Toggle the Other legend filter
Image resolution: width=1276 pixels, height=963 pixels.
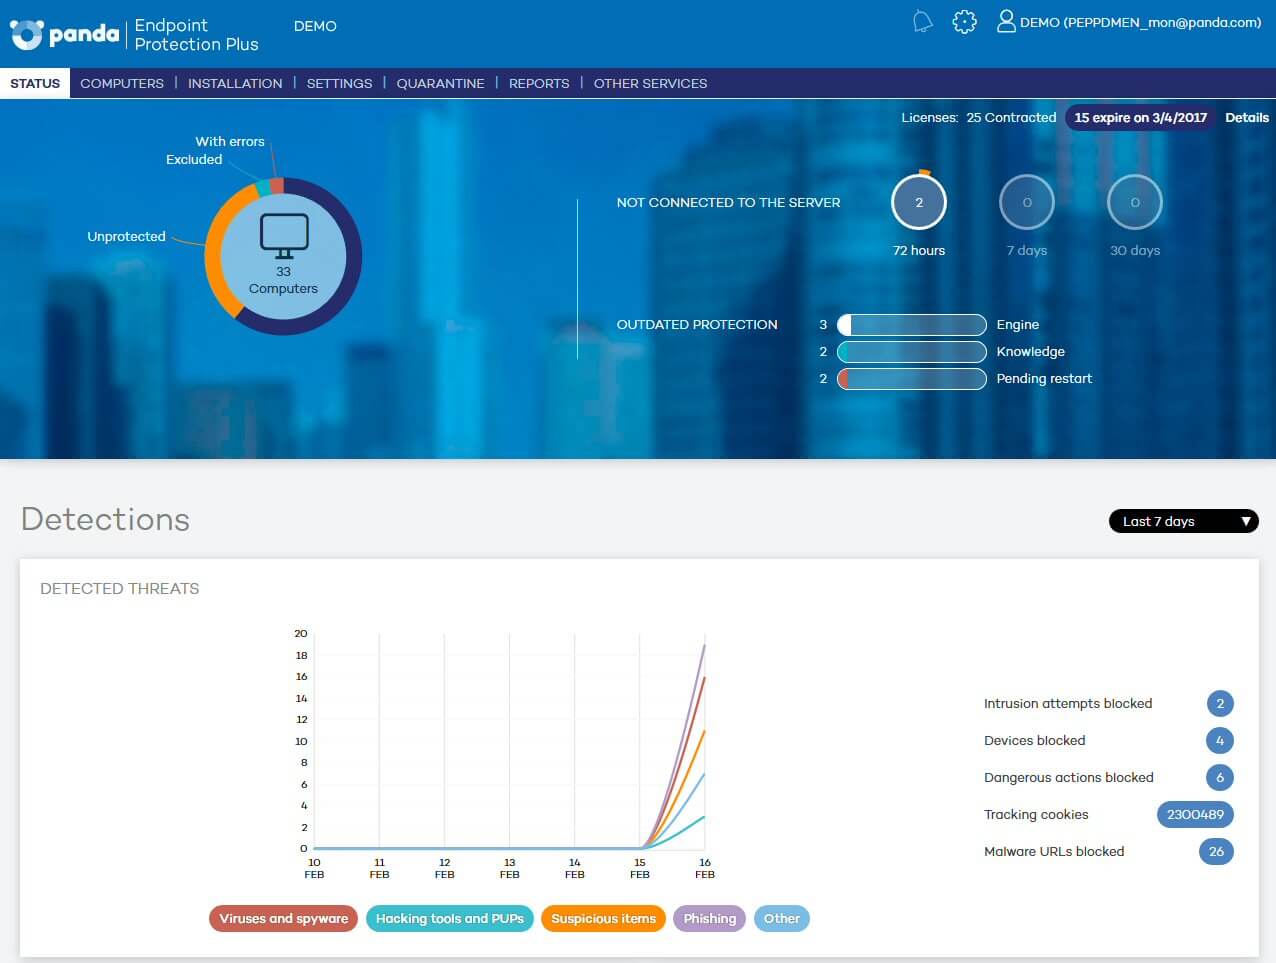pyautogui.click(x=781, y=918)
